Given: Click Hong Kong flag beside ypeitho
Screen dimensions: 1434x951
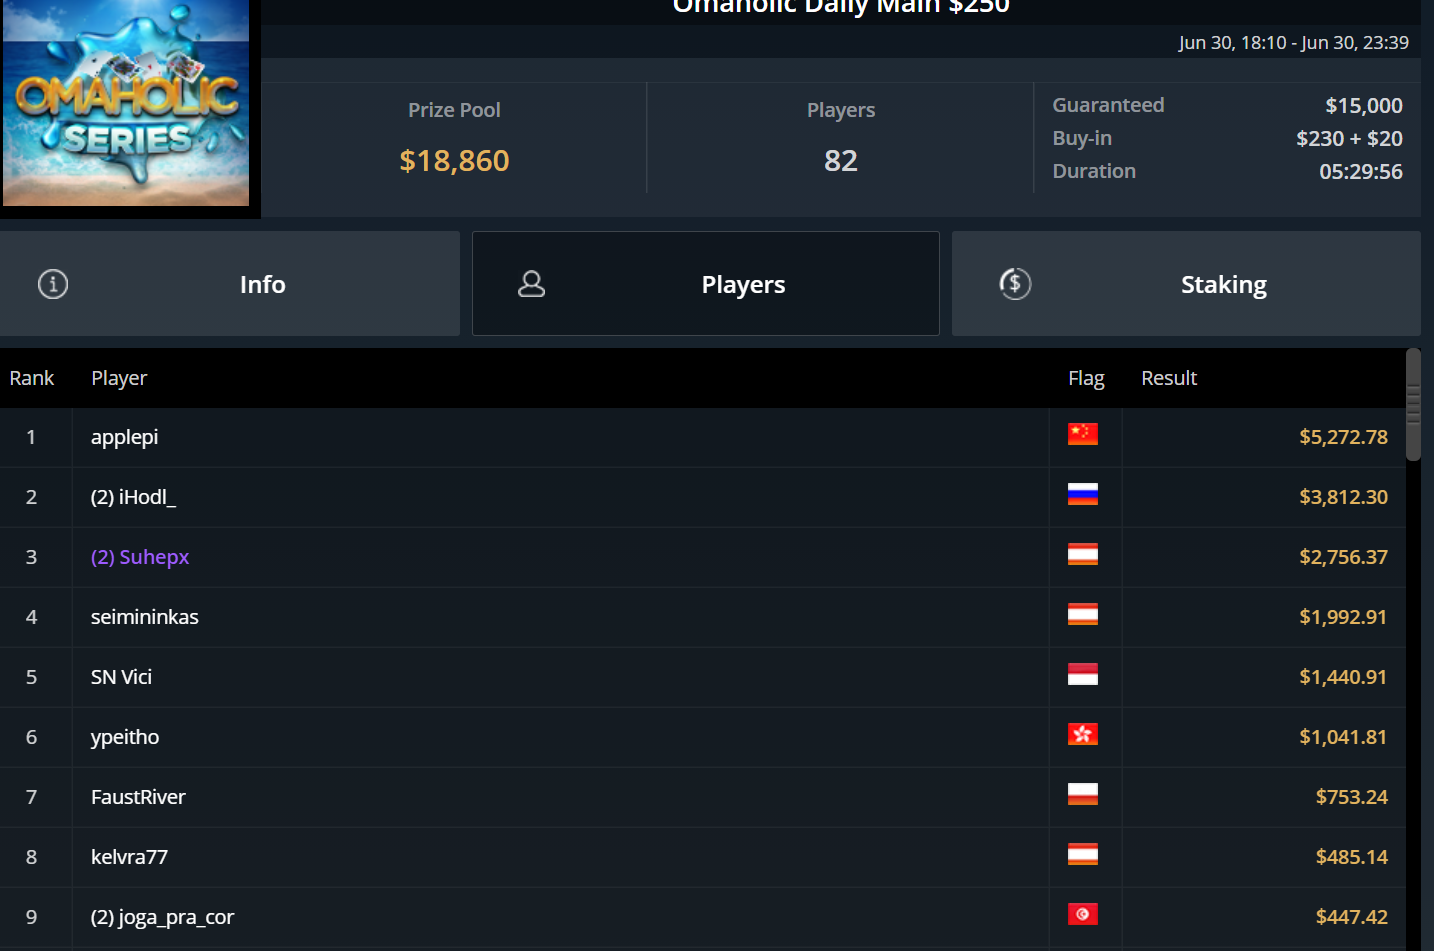Looking at the screenshot, I should point(1083,734).
